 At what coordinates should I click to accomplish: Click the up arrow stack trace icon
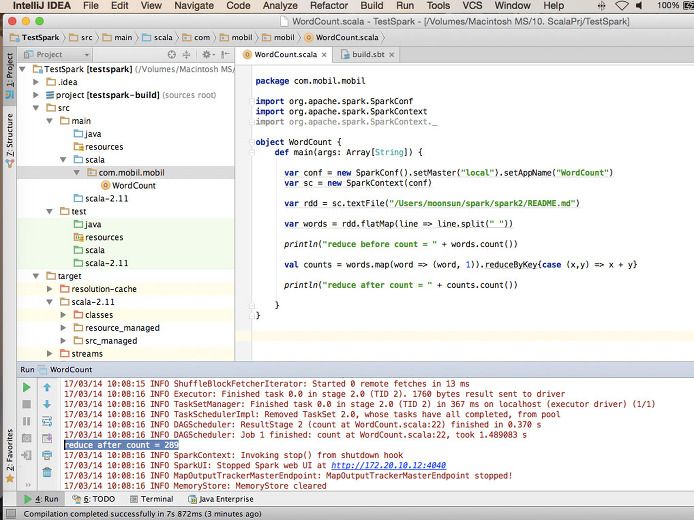[47, 387]
